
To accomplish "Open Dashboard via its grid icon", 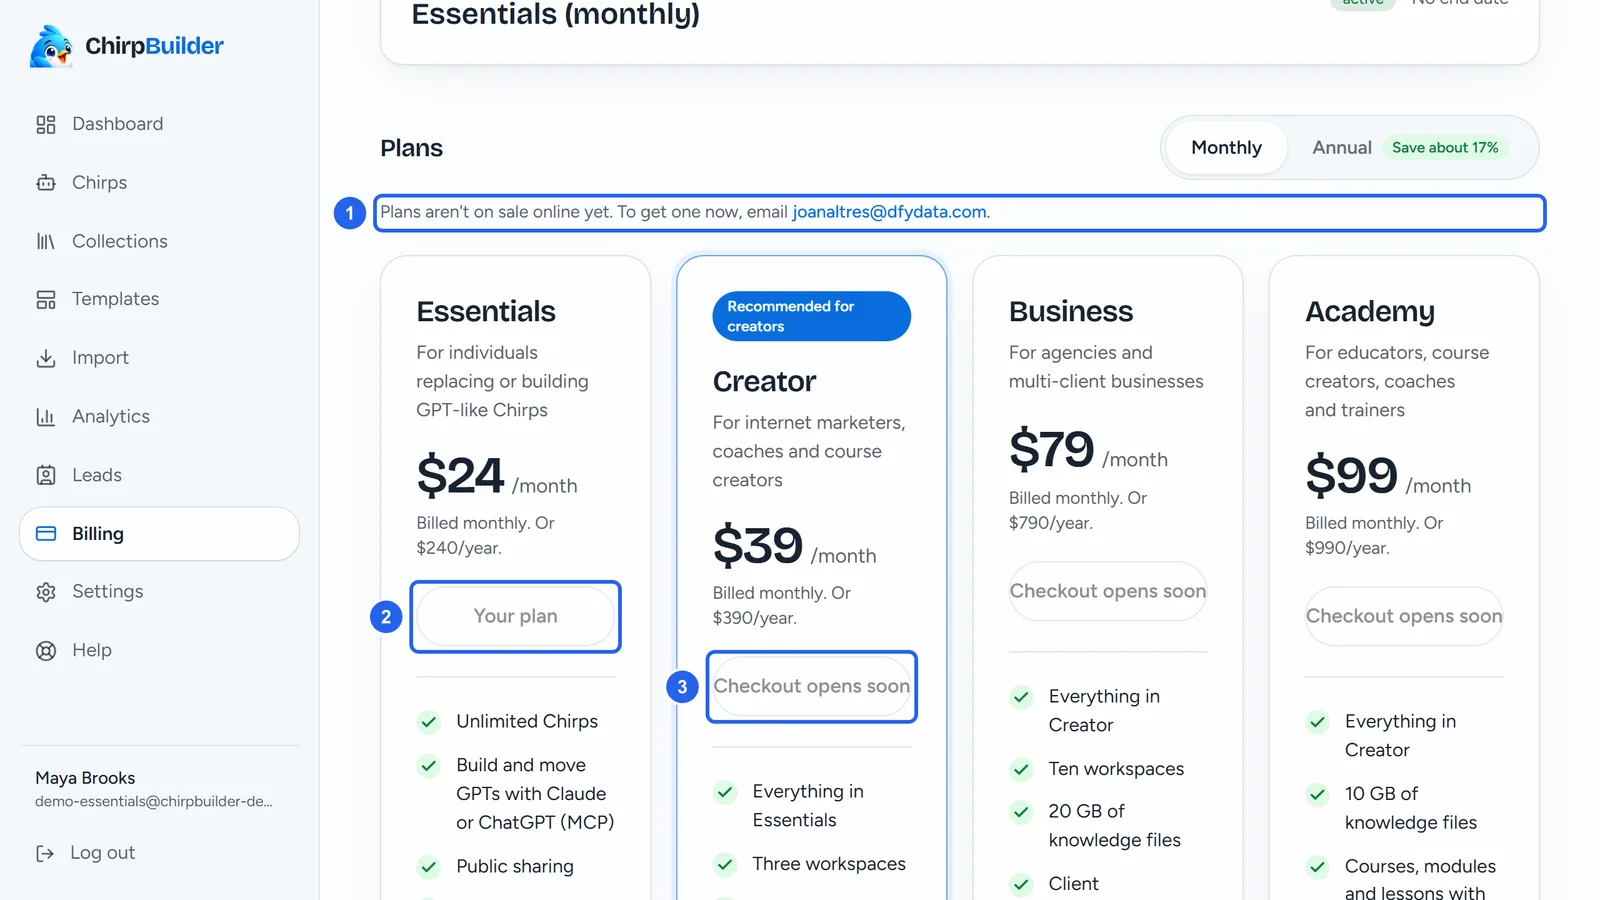I will tap(46, 124).
